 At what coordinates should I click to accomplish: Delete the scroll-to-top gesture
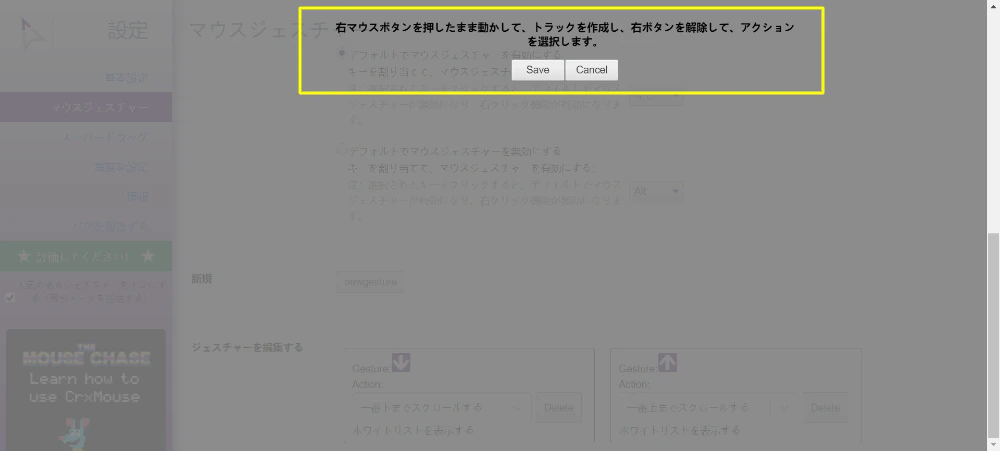pos(825,408)
